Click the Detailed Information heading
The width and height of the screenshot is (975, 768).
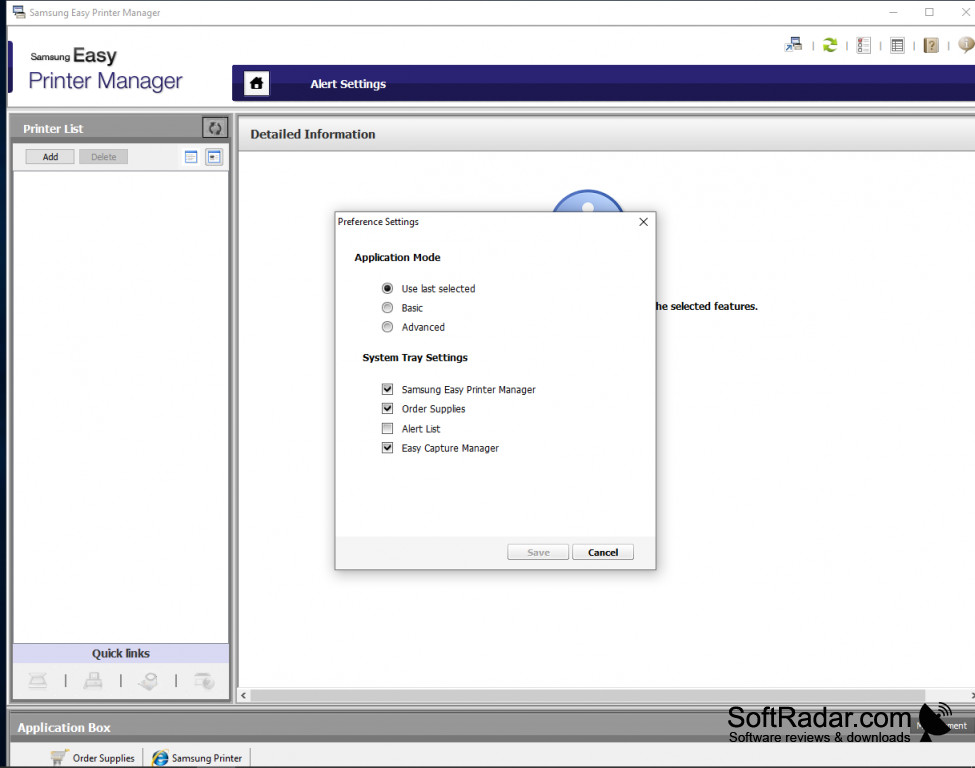(x=313, y=134)
